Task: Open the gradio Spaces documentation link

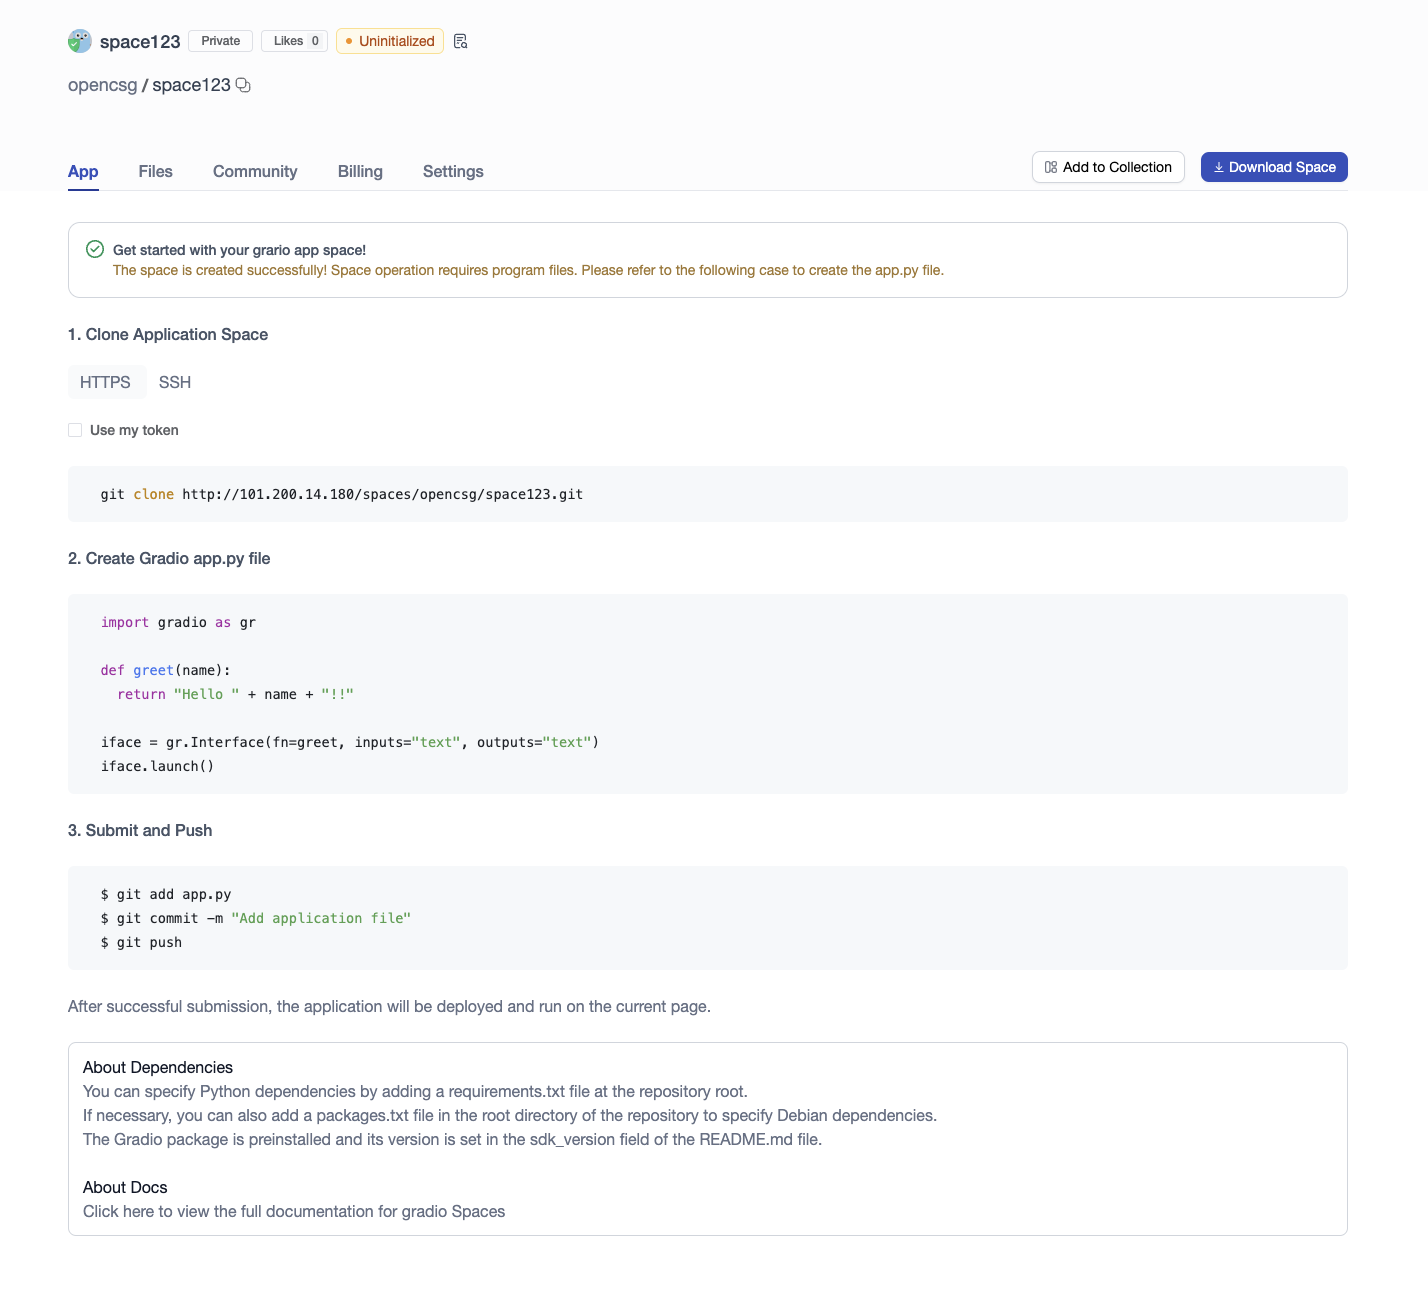Action: coord(294,1211)
